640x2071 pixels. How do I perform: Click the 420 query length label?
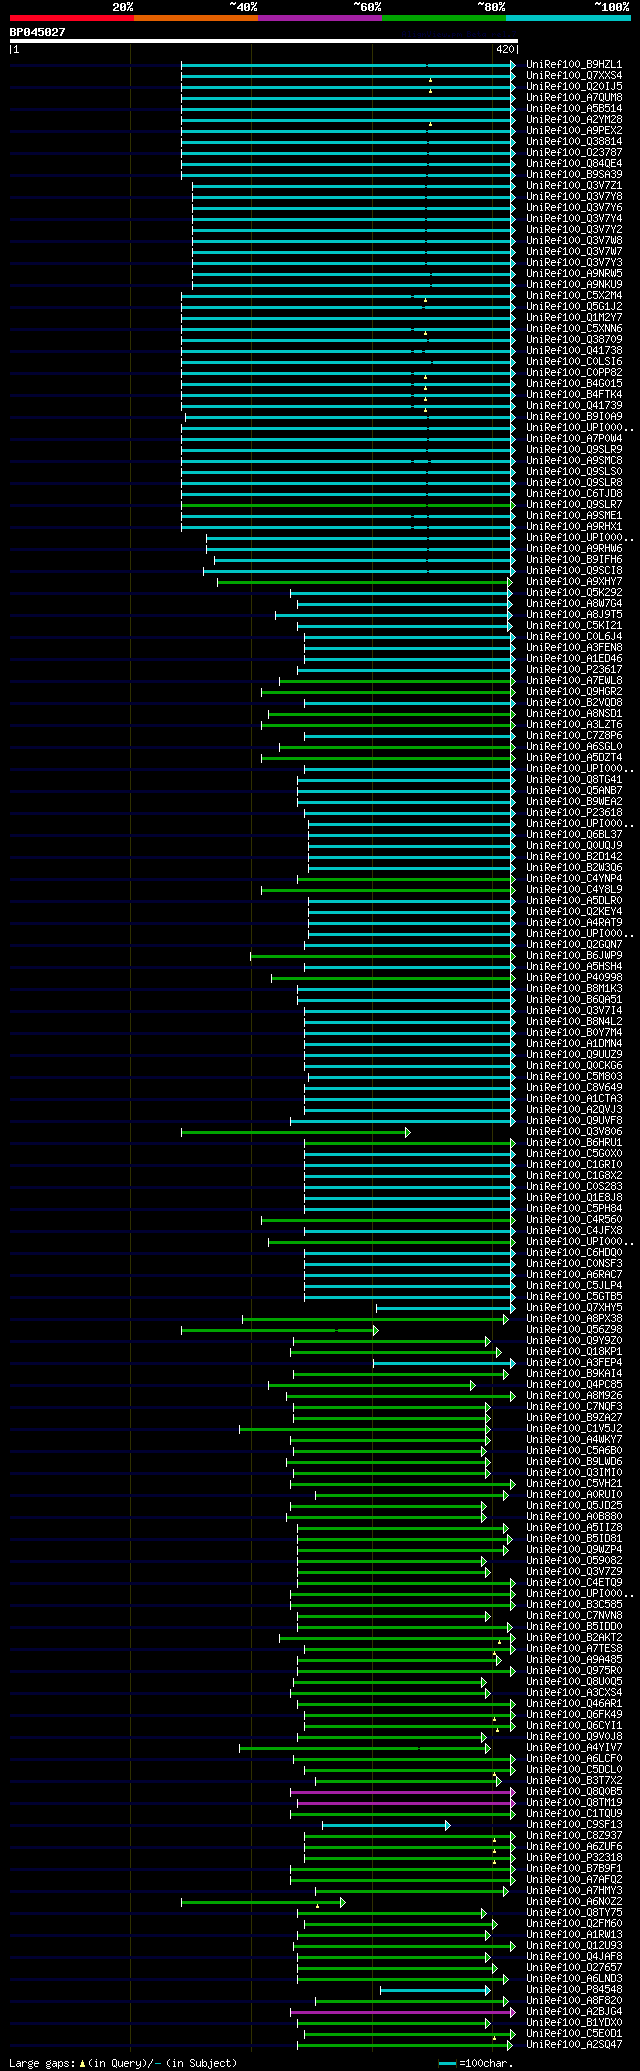point(504,49)
